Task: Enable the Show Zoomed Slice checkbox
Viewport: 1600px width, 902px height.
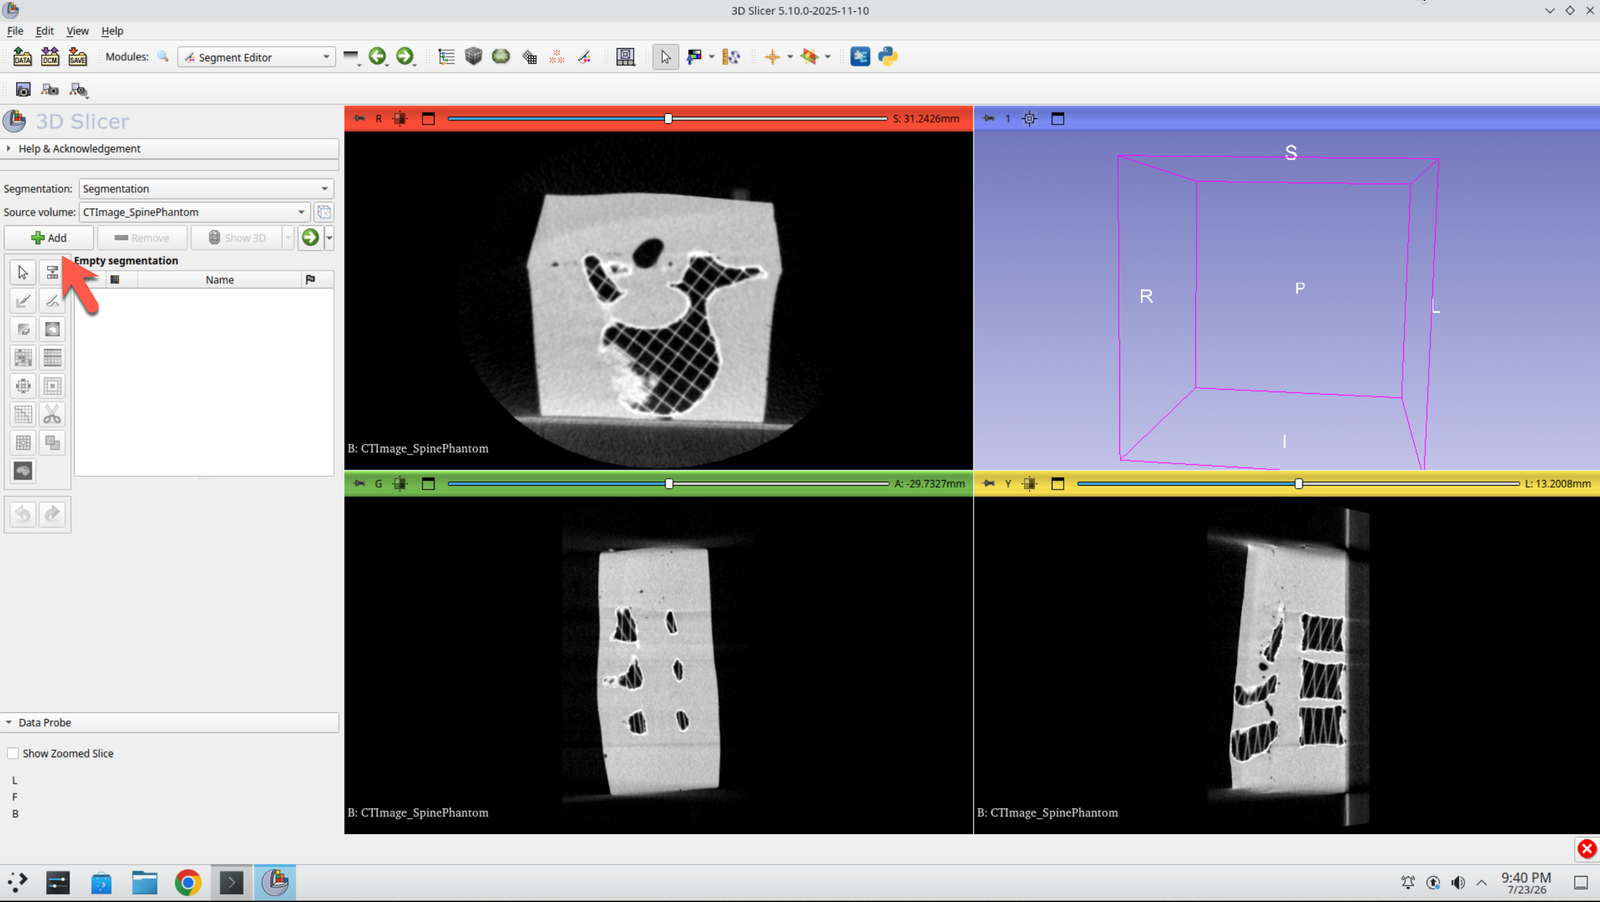Action: (13, 753)
